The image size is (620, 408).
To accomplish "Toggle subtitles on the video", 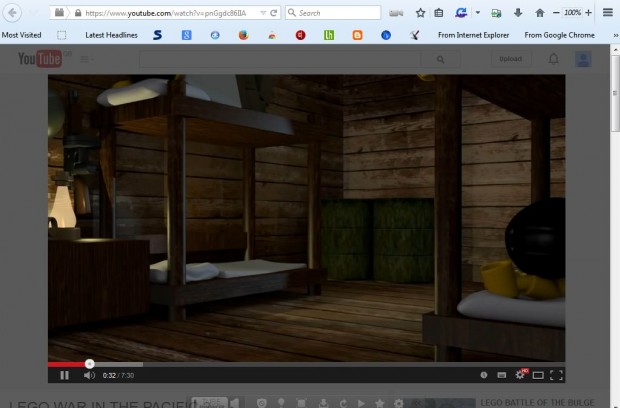I will [501, 375].
